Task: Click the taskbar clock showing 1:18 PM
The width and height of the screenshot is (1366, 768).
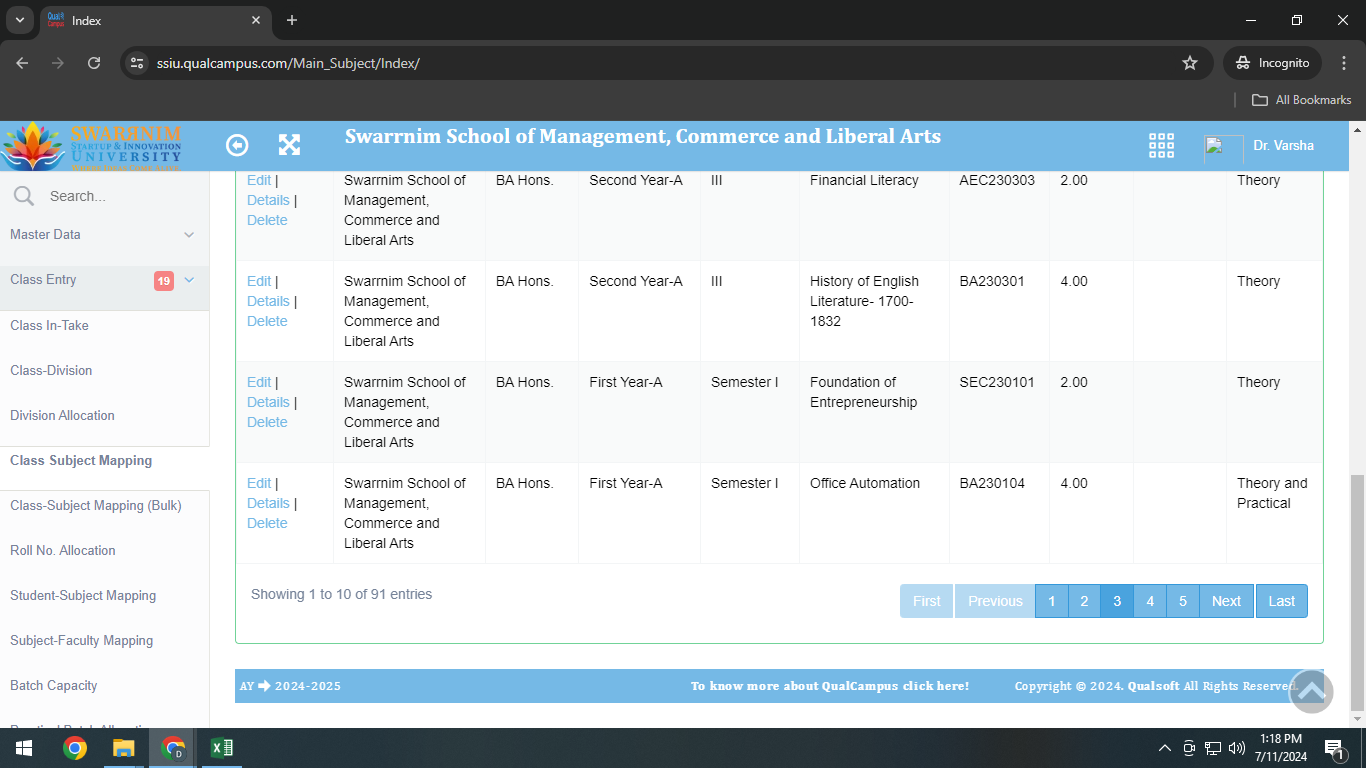Action: tap(1281, 748)
